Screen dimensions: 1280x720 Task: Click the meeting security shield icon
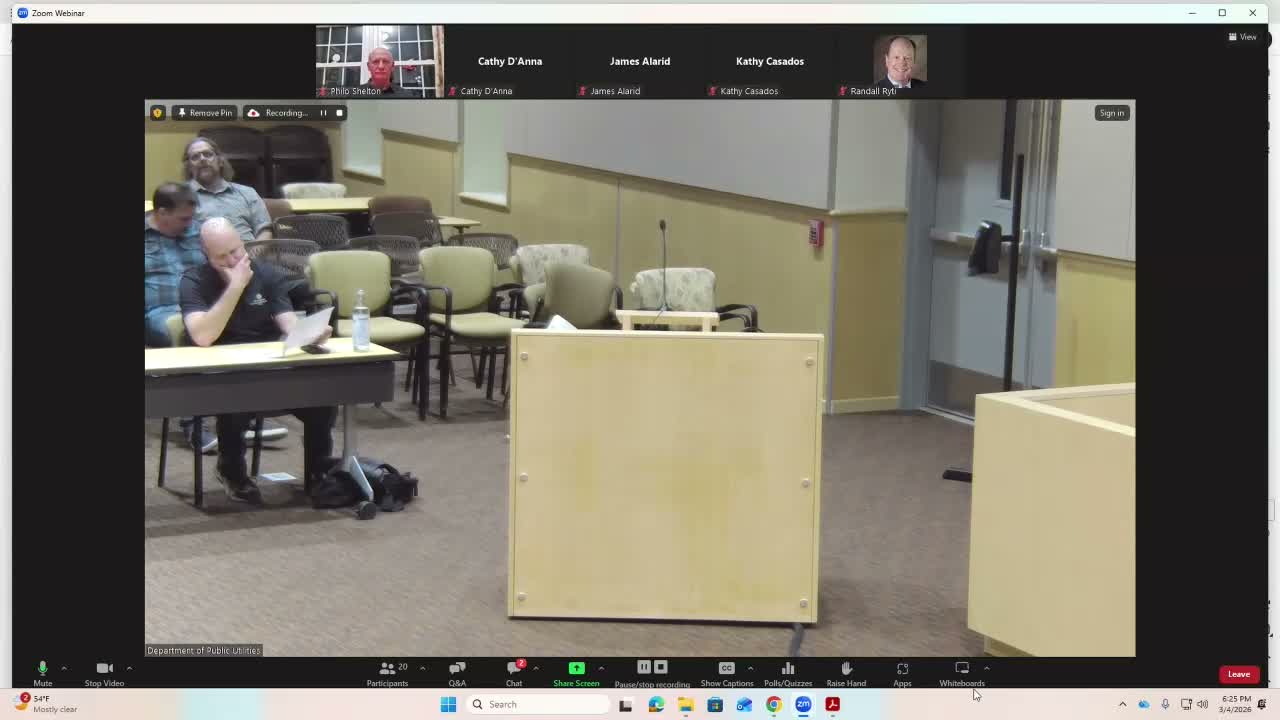pos(157,113)
